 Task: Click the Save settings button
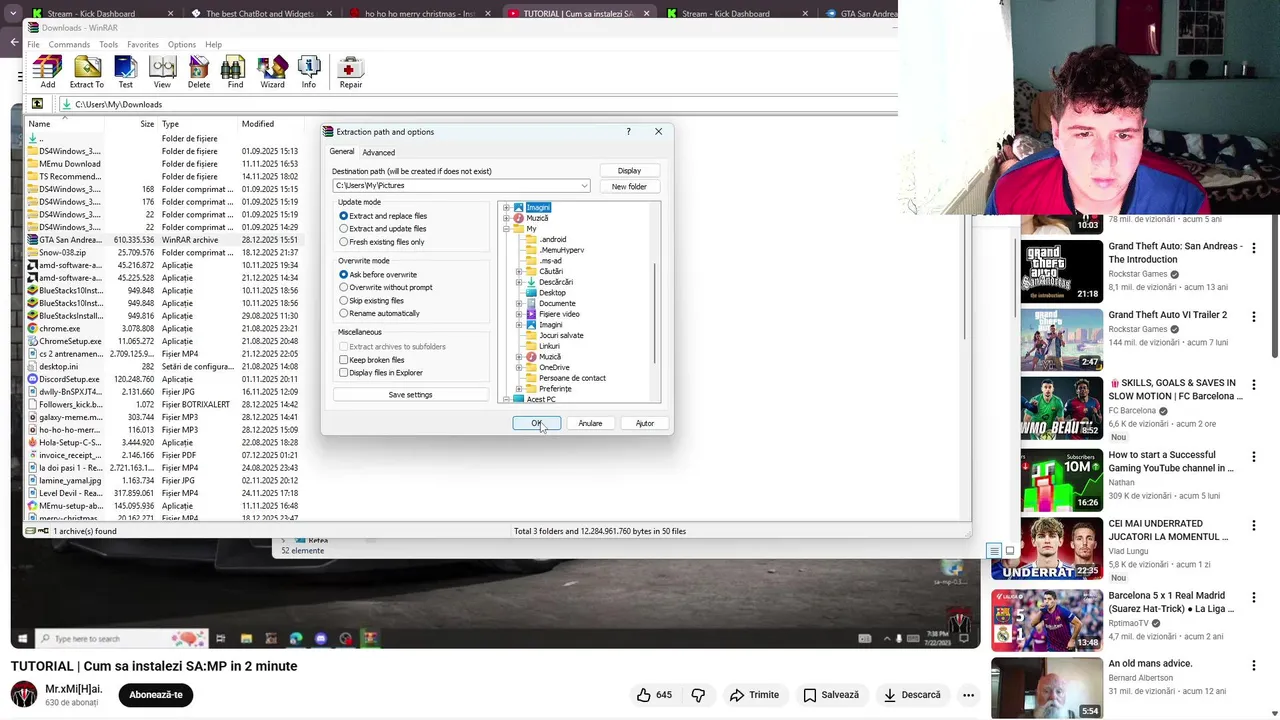point(410,395)
